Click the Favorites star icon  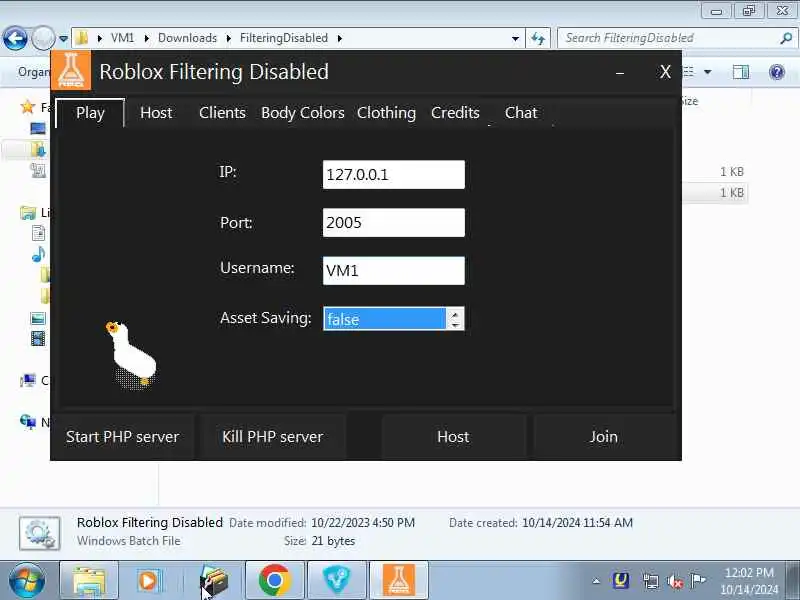click(28, 107)
